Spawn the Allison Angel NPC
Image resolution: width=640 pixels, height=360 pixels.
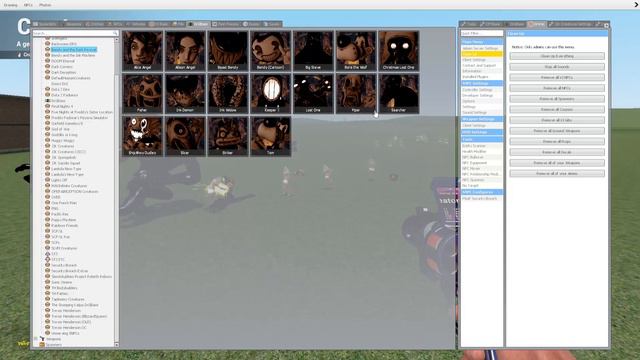[x=185, y=51]
